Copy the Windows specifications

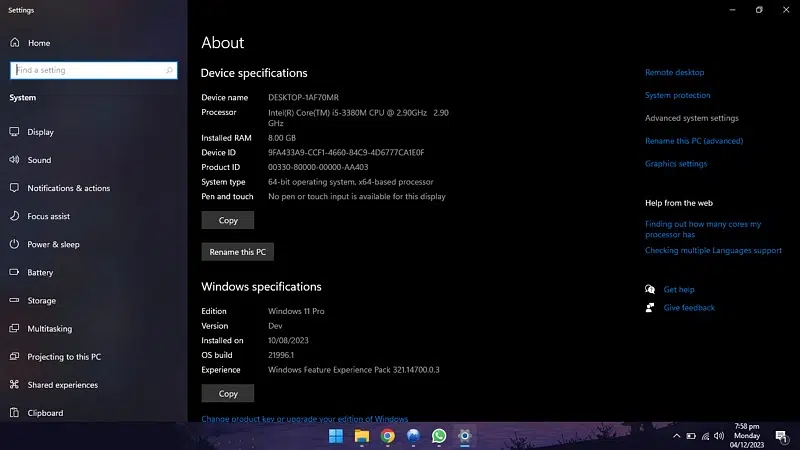(228, 393)
